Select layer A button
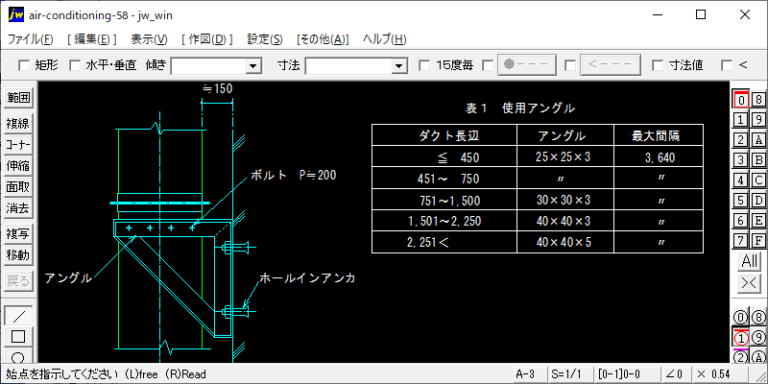This screenshot has height=384, width=768. 758,140
